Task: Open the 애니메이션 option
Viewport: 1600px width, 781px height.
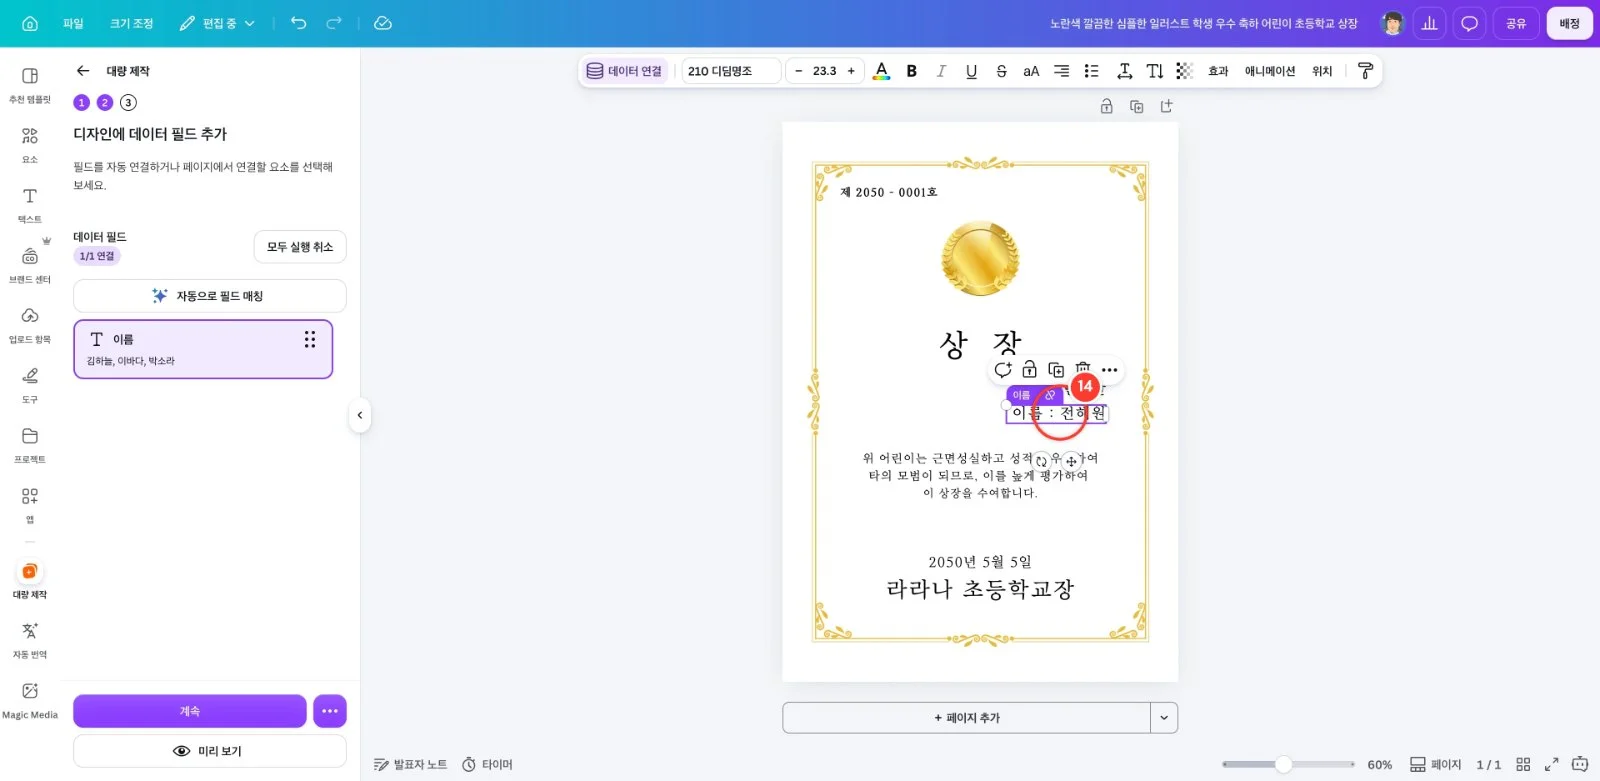Action: pyautogui.click(x=1270, y=71)
